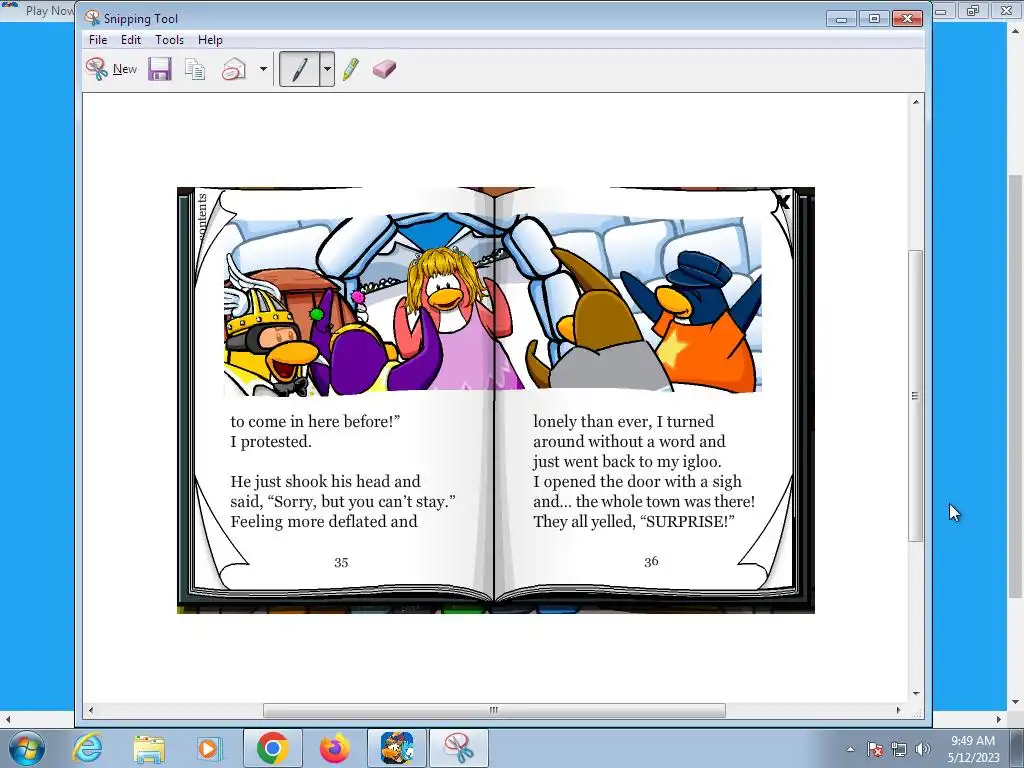
Task: Open pen options dropdown arrow
Action: point(327,69)
